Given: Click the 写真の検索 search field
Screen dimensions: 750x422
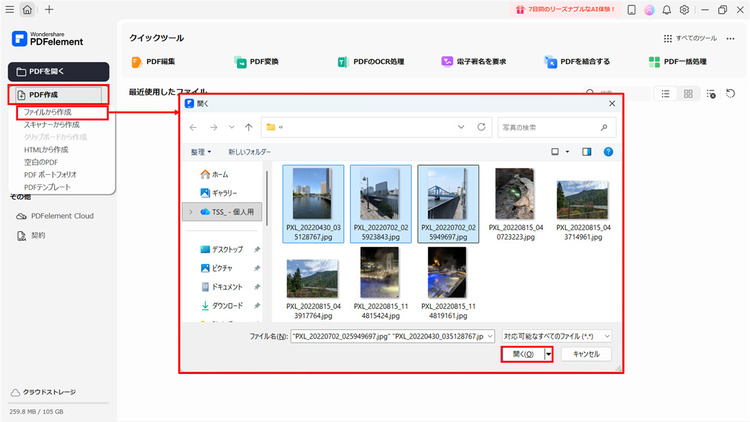Looking at the screenshot, I should (x=555, y=128).
